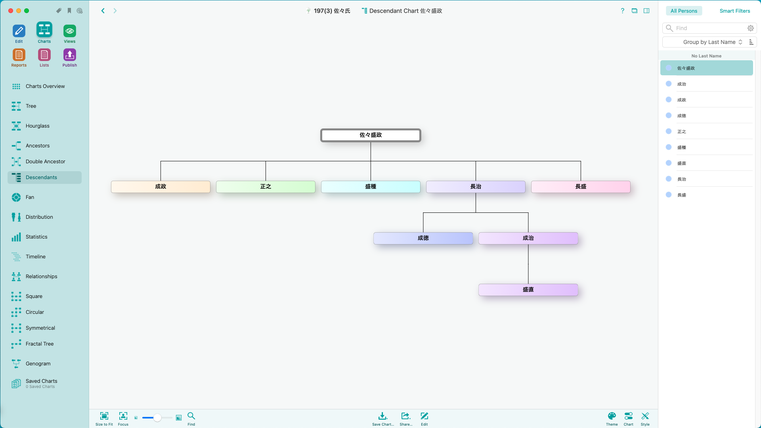The width and height of the screenshot is (761, 428).
Task: Select the Statistics chart type
Action: [45, 237]
